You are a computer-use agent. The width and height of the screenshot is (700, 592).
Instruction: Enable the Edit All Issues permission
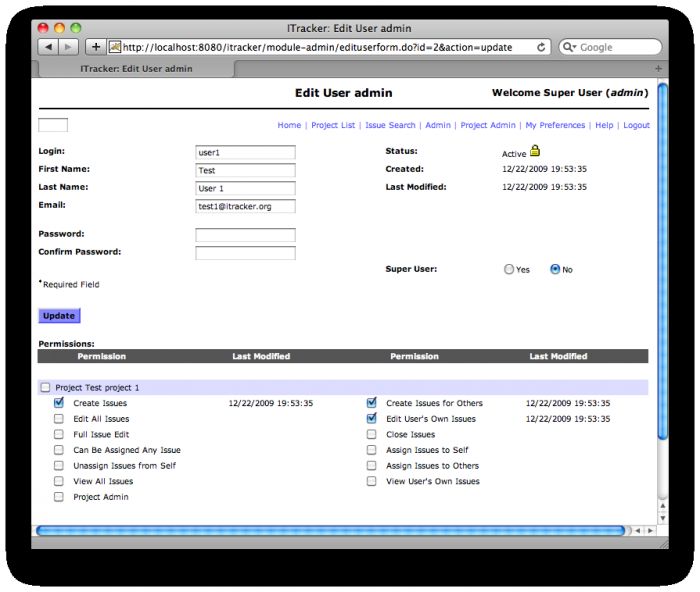click(x=59, y=419)
